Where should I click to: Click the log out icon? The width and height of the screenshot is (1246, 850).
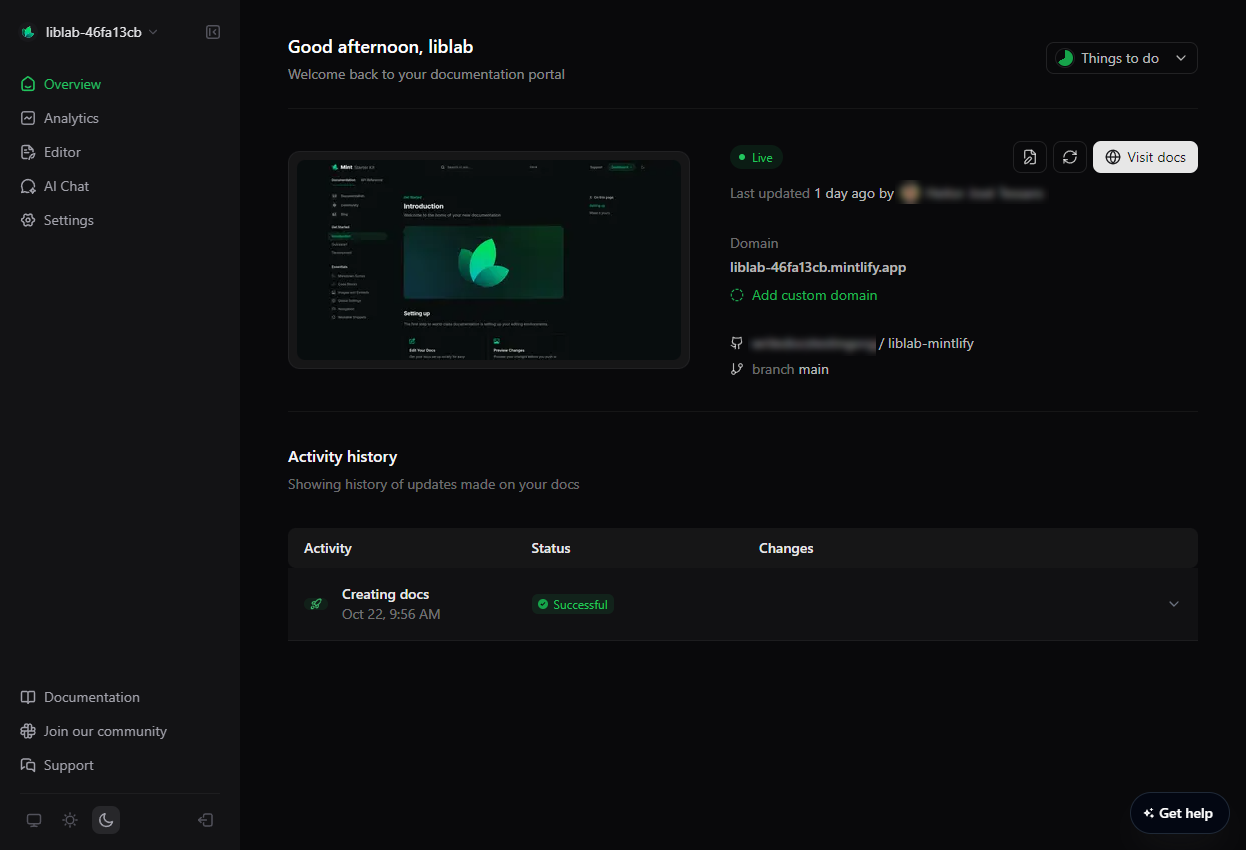pyautogui.click(x=205, y=820)
